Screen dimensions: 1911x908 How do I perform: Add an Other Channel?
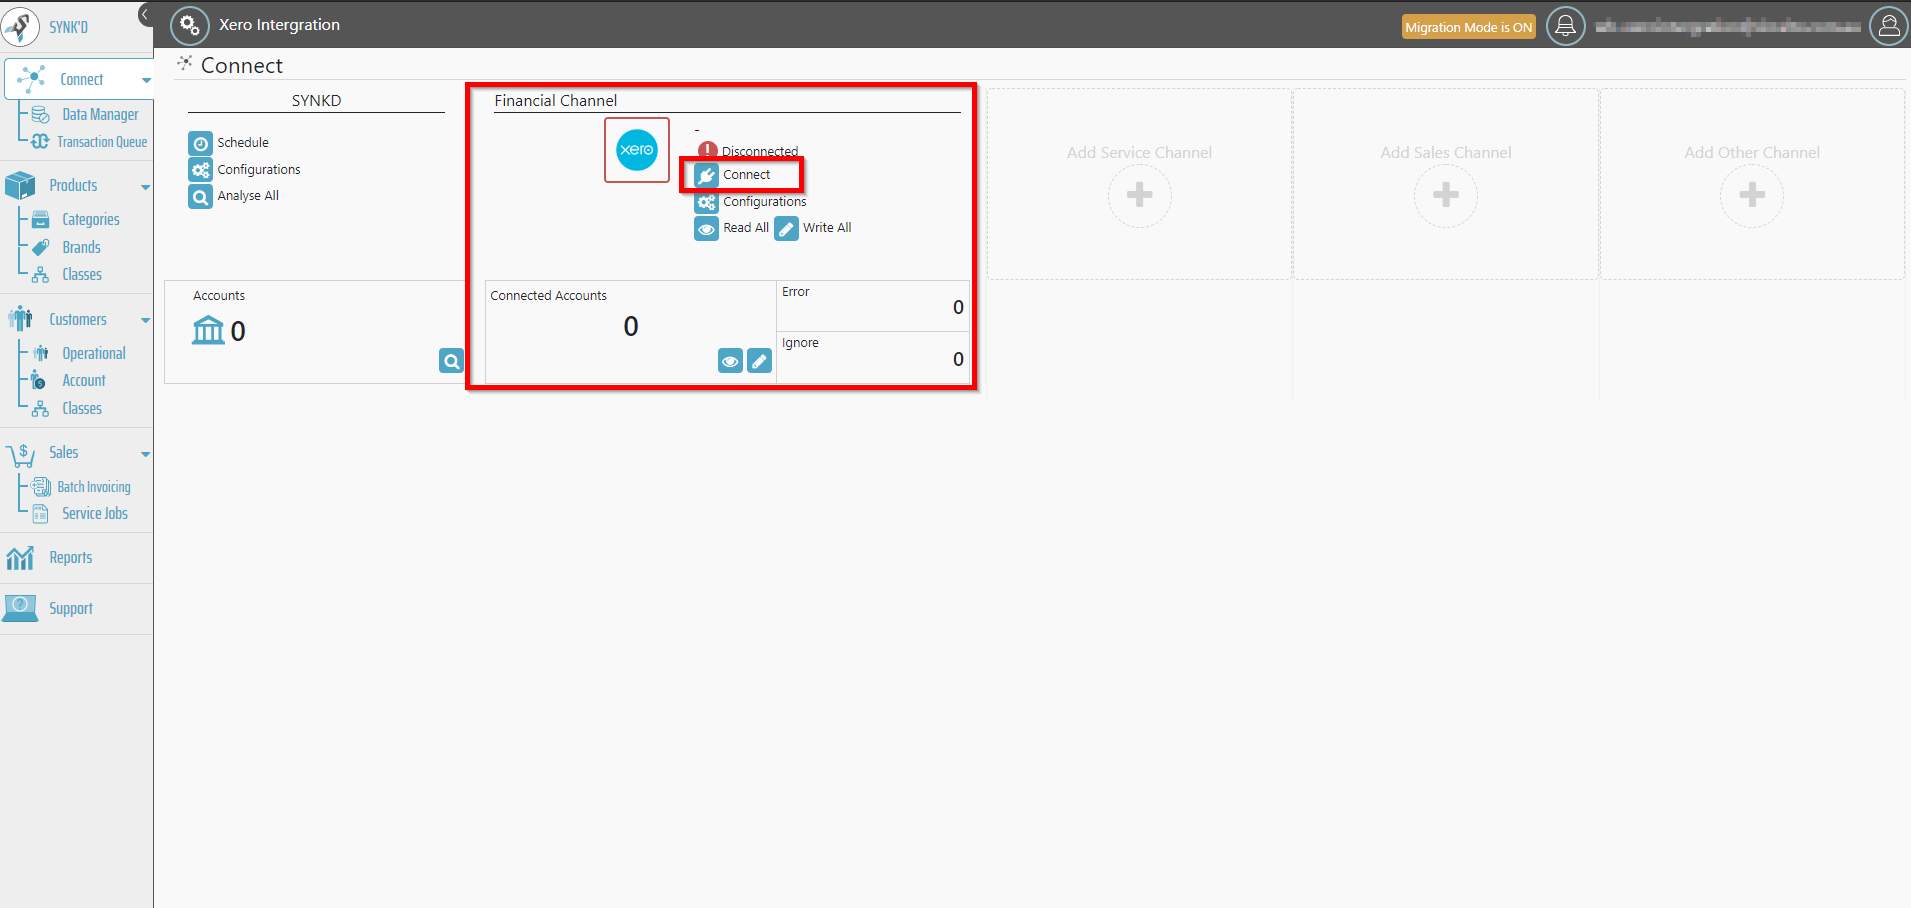(x=1752, y=195)
